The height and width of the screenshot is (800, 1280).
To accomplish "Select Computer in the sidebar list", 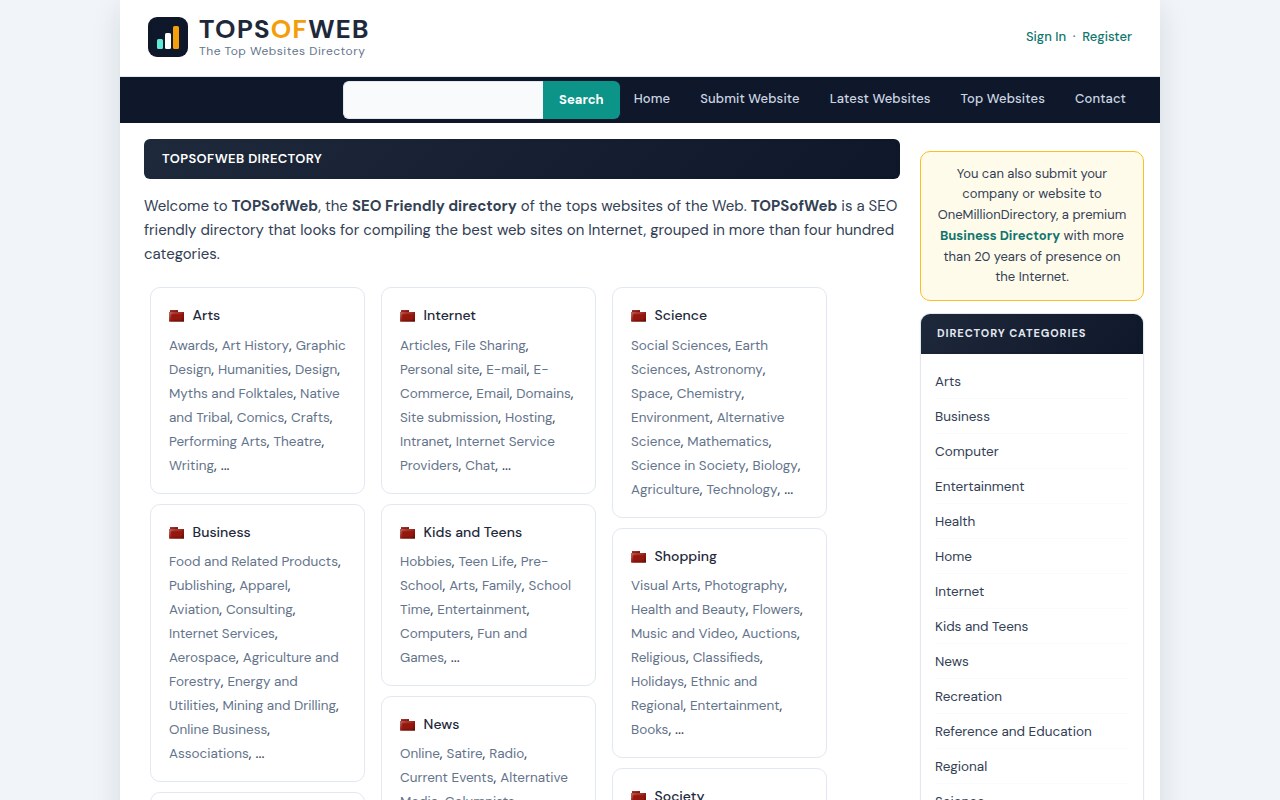I will point(967,452).
